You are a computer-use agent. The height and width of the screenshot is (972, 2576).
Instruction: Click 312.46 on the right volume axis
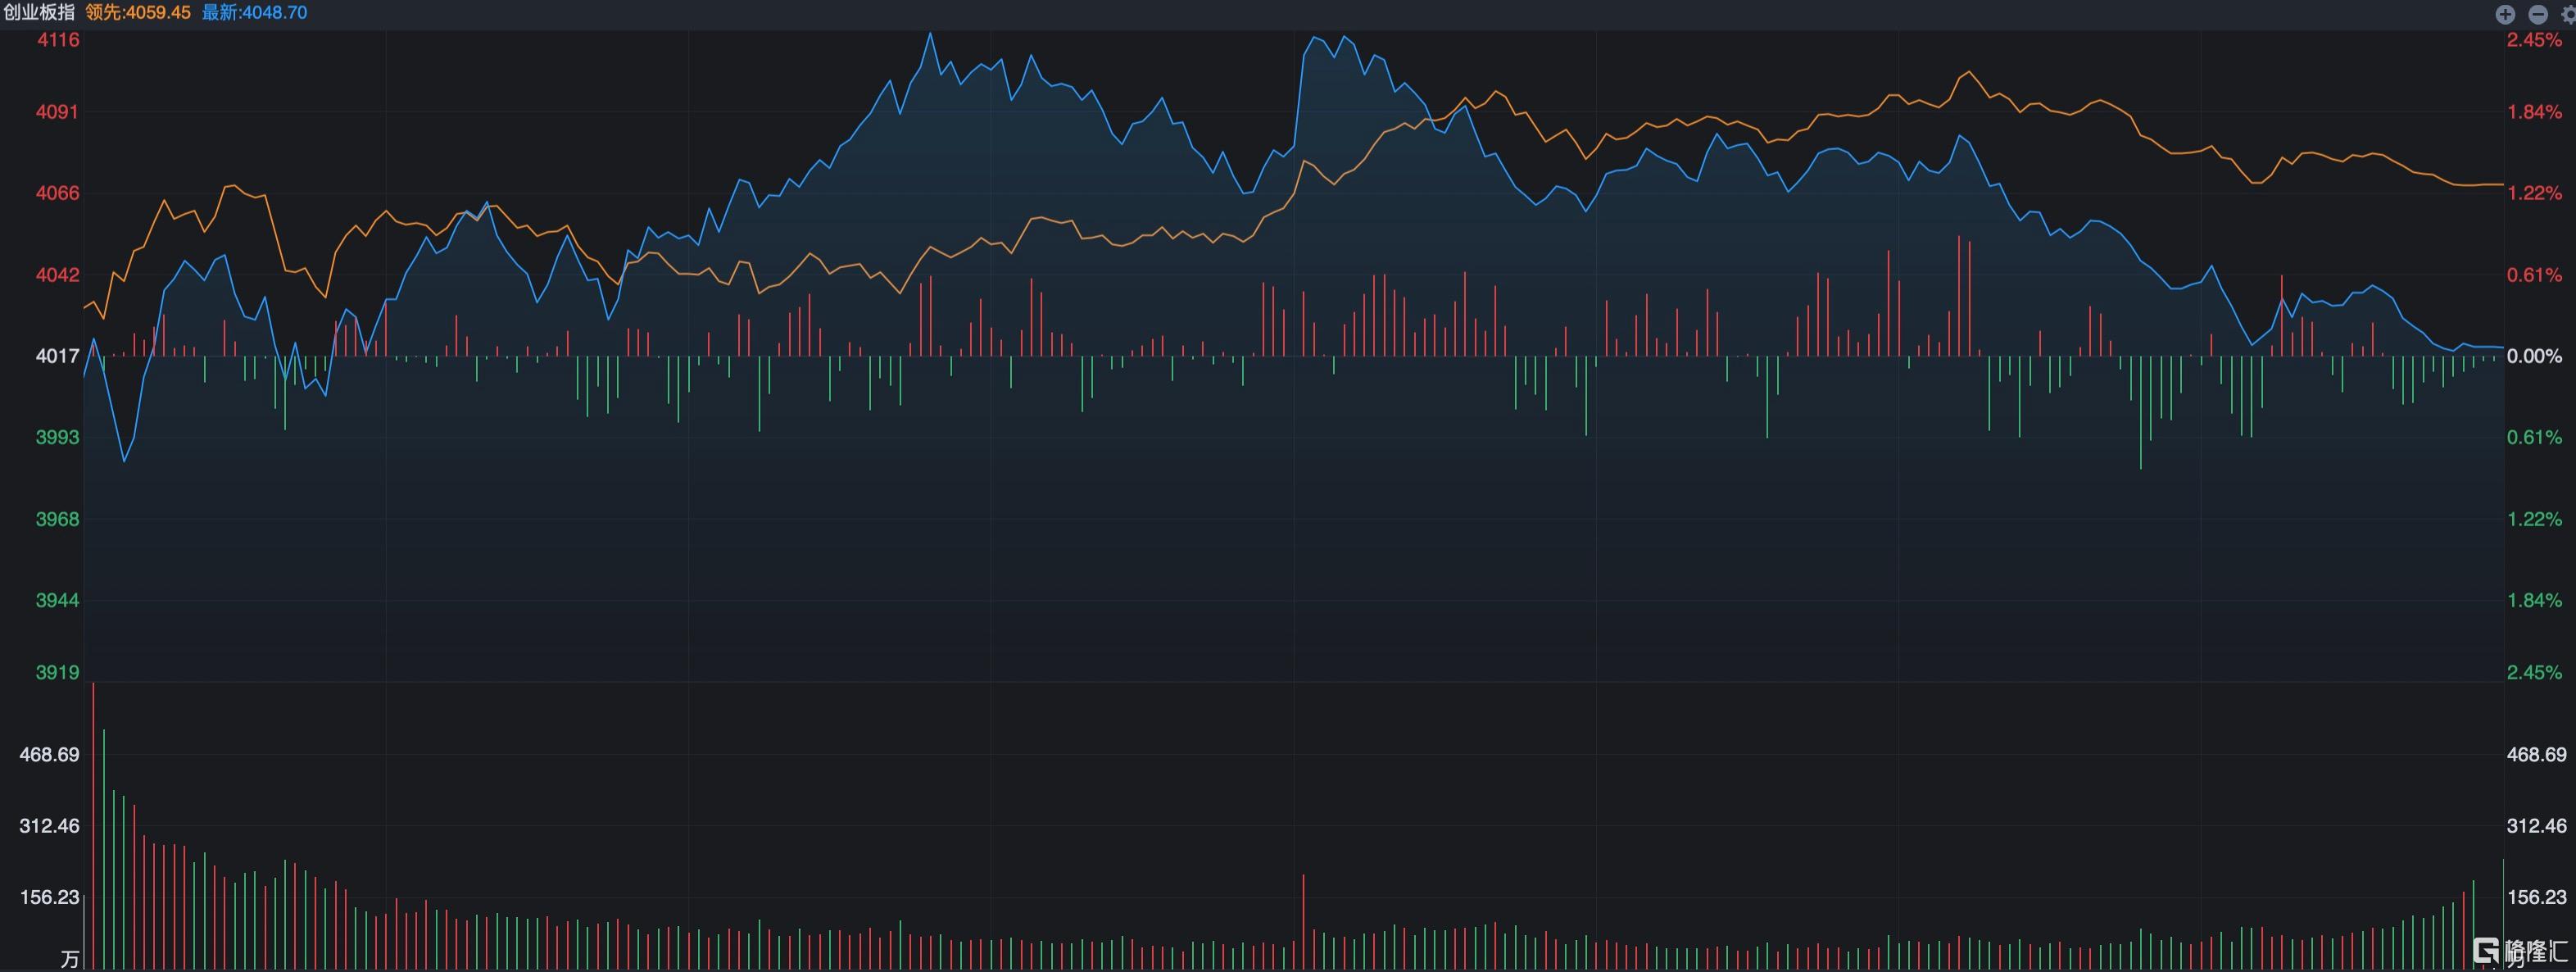pos(2537,826)
